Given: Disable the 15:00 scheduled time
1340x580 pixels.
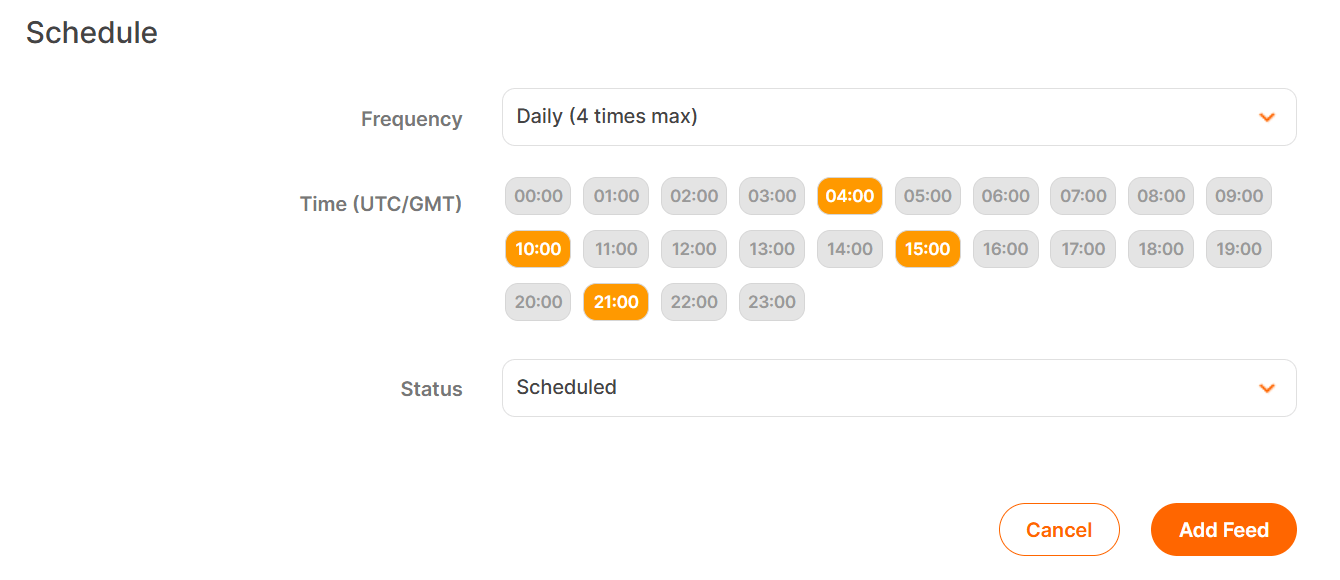Looking at the screenshot, I should point(927,249).
